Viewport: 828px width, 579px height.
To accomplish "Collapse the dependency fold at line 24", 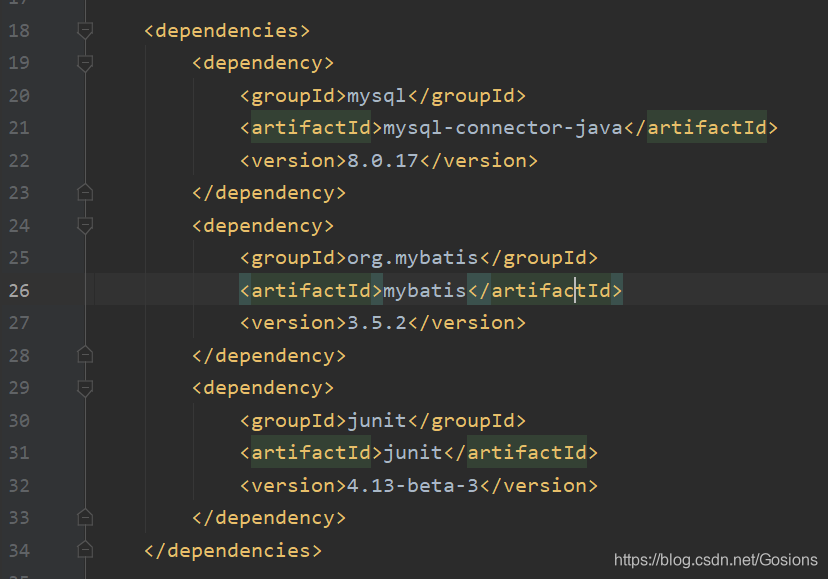I will (x=85, y=226).
